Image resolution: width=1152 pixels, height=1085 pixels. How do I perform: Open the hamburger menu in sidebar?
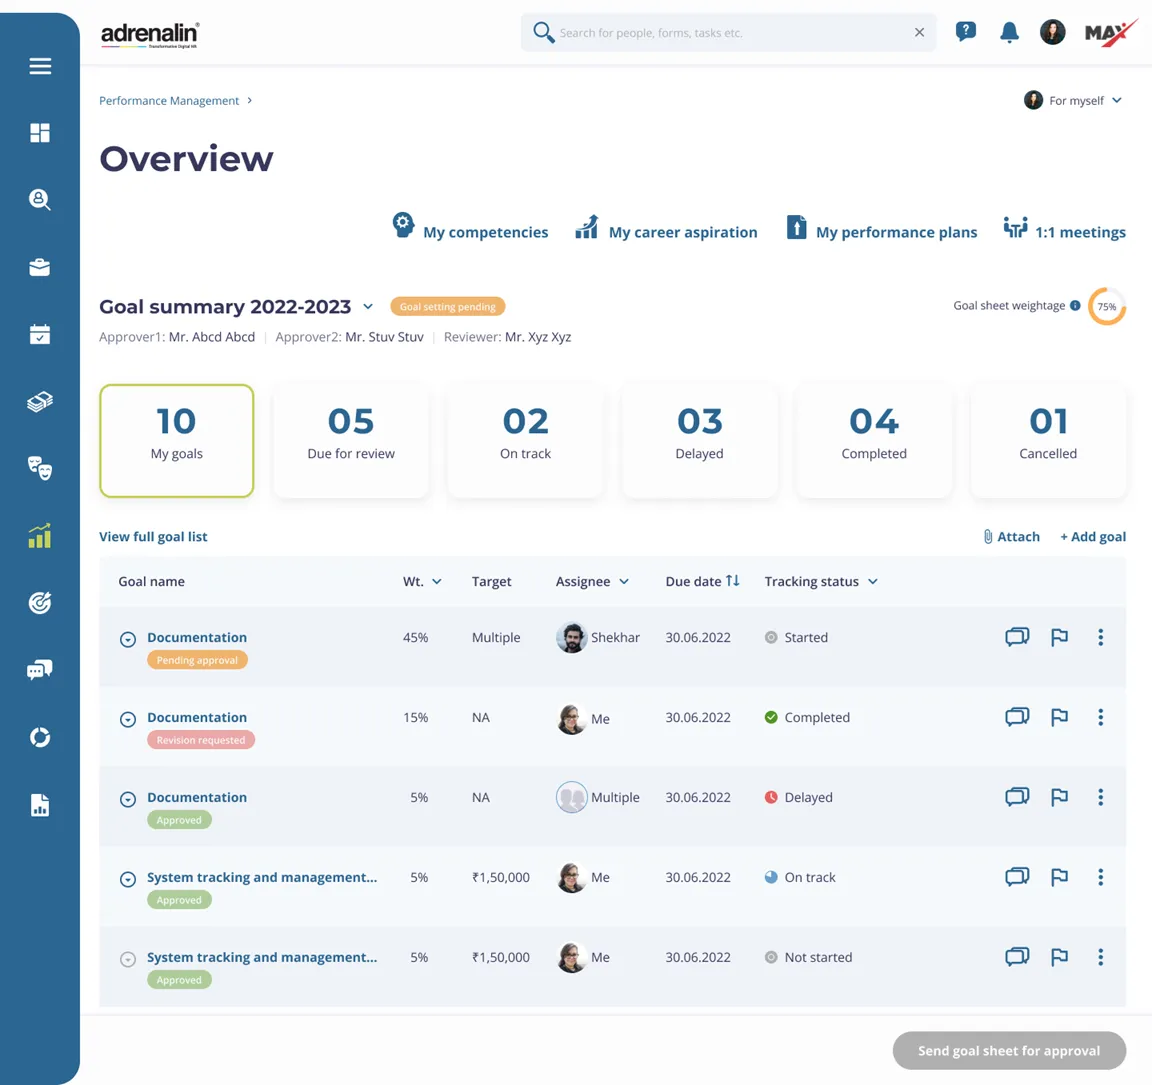click(x=40, y=66)
